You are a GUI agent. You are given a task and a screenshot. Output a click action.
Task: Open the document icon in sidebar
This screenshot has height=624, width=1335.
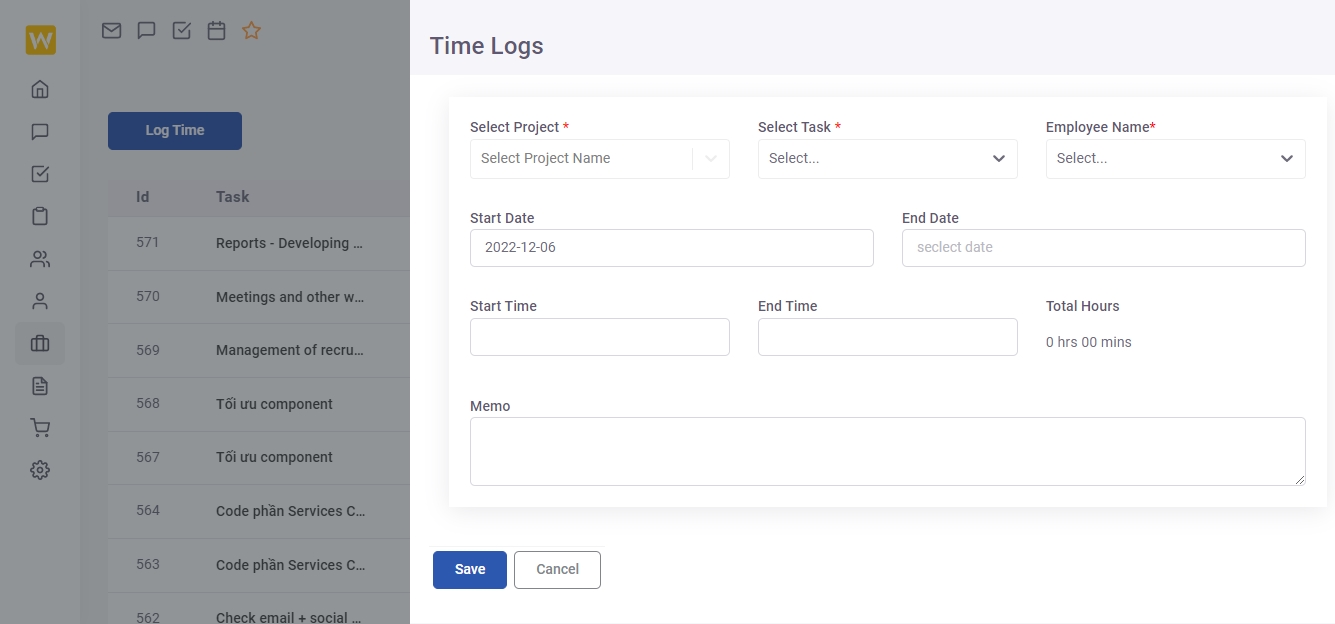click(x=40, y=386)
